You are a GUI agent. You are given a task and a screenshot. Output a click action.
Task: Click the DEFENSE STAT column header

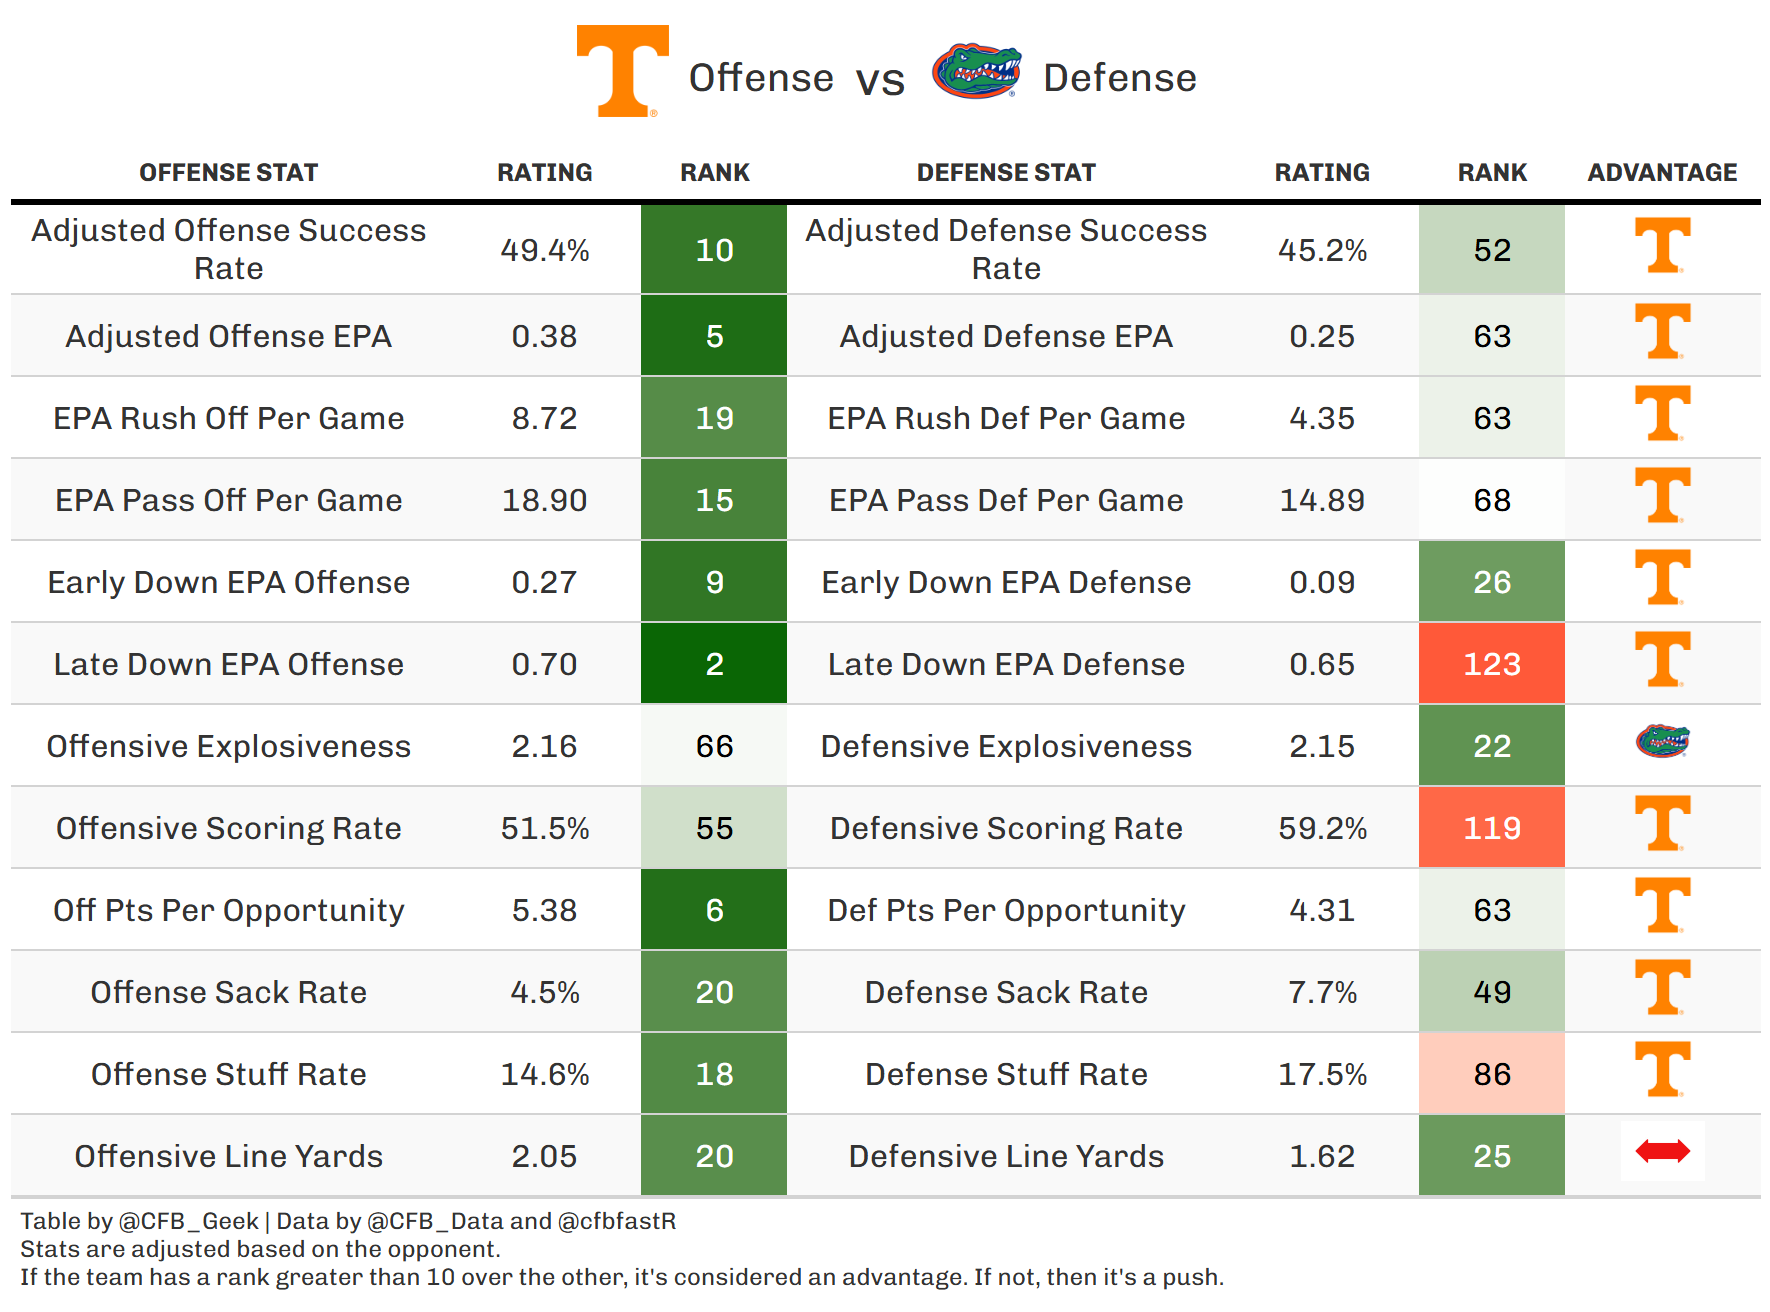(1006, 173)
